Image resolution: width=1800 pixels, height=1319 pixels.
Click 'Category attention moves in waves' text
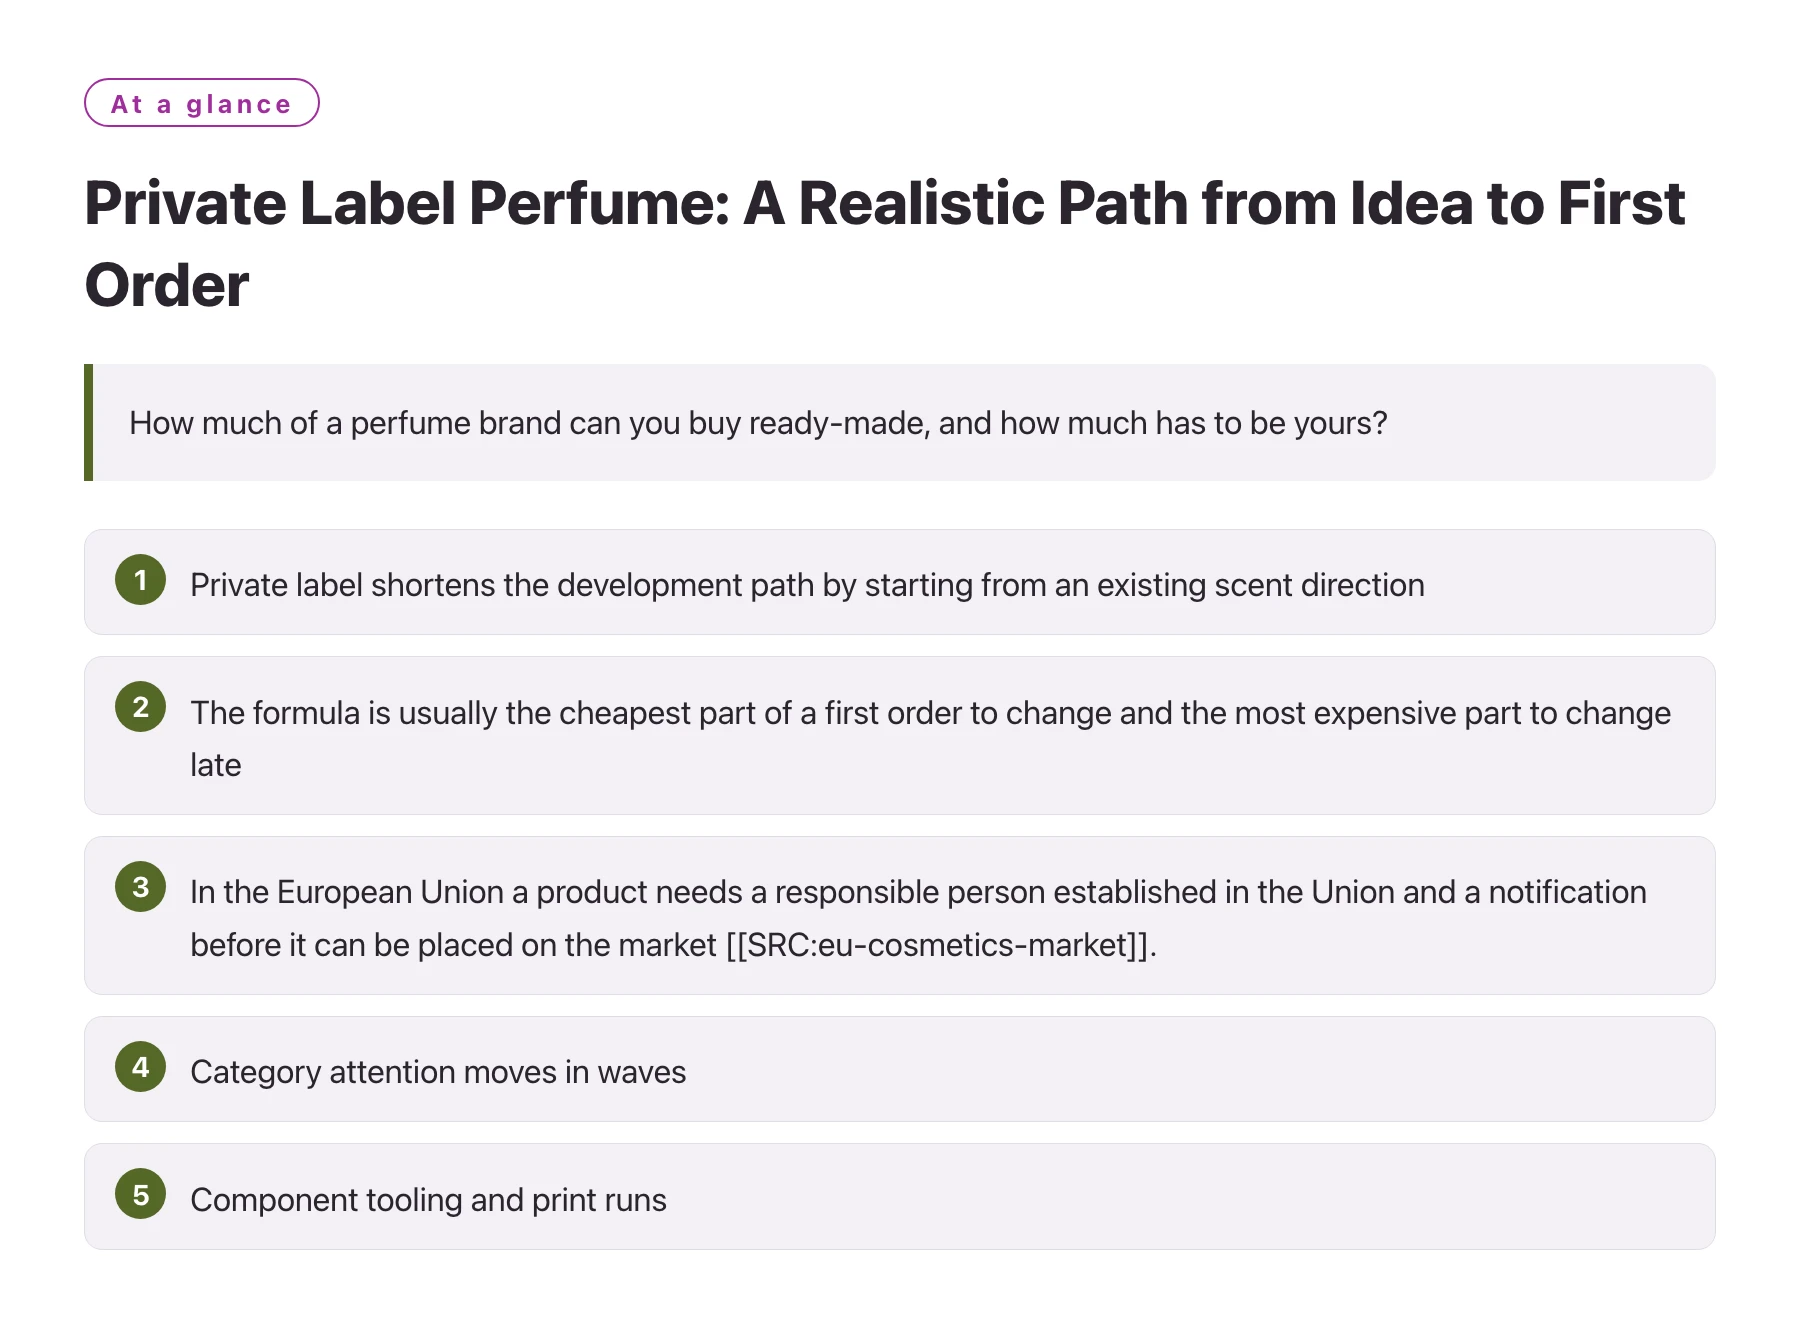click(x=438, y=1072)
